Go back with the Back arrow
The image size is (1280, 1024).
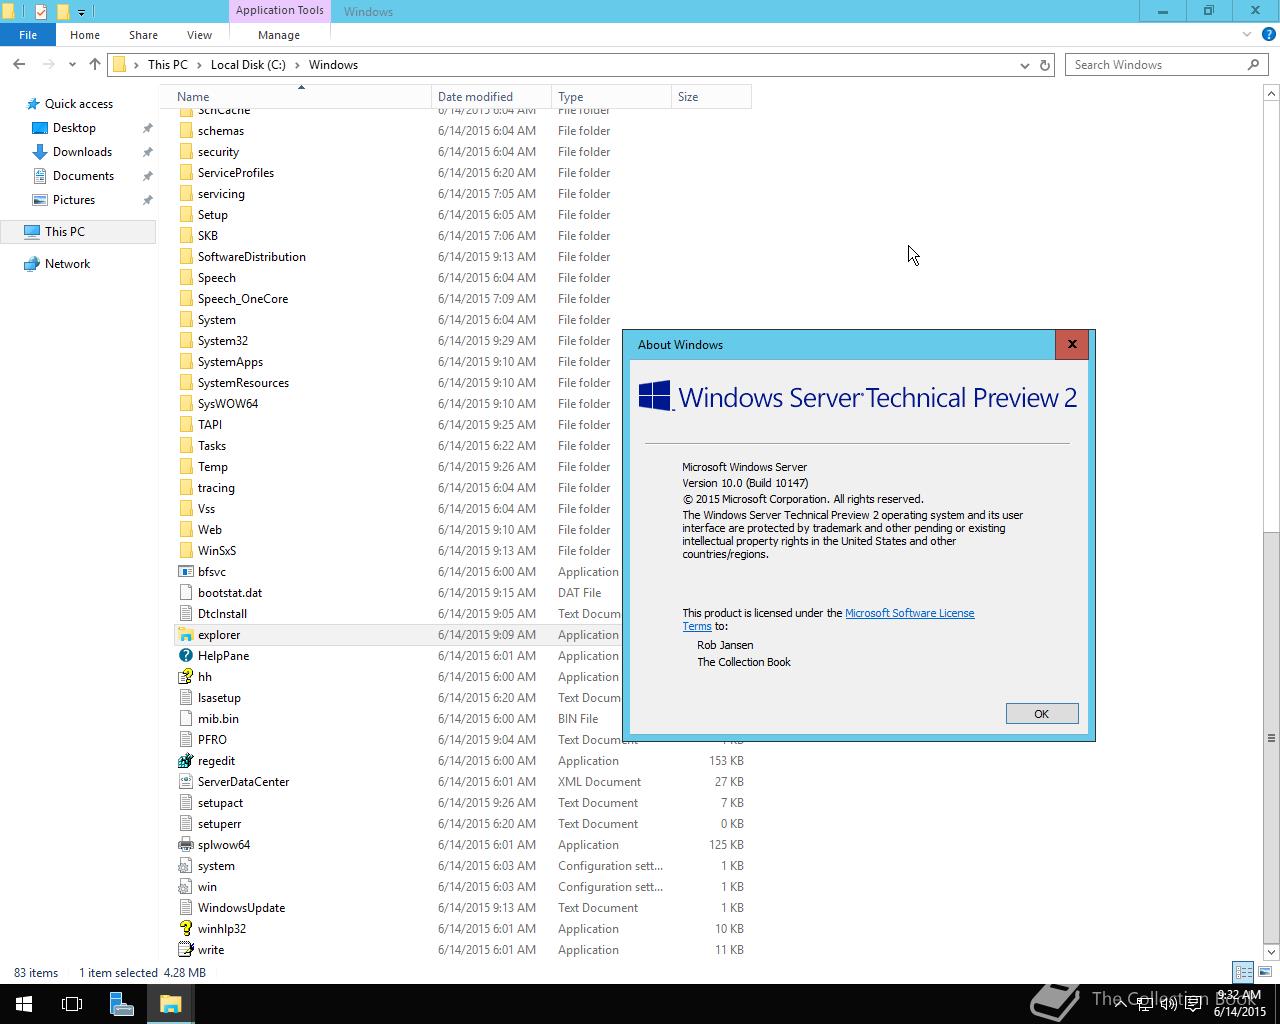coord(19,65)
